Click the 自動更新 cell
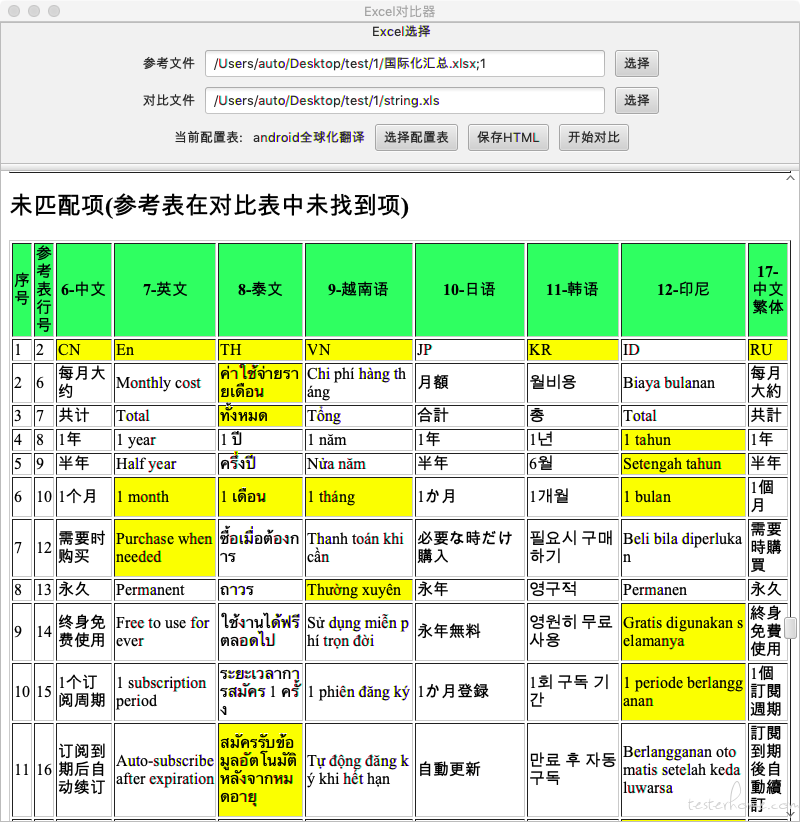The width and height of the screenshot is (800, 822). coord(470,770)
